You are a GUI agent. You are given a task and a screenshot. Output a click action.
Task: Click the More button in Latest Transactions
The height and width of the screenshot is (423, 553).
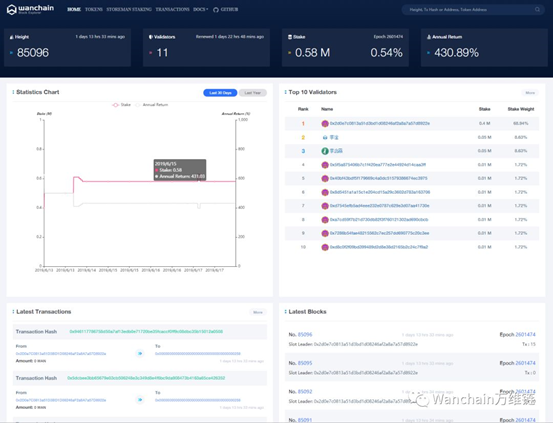[258, 312]
